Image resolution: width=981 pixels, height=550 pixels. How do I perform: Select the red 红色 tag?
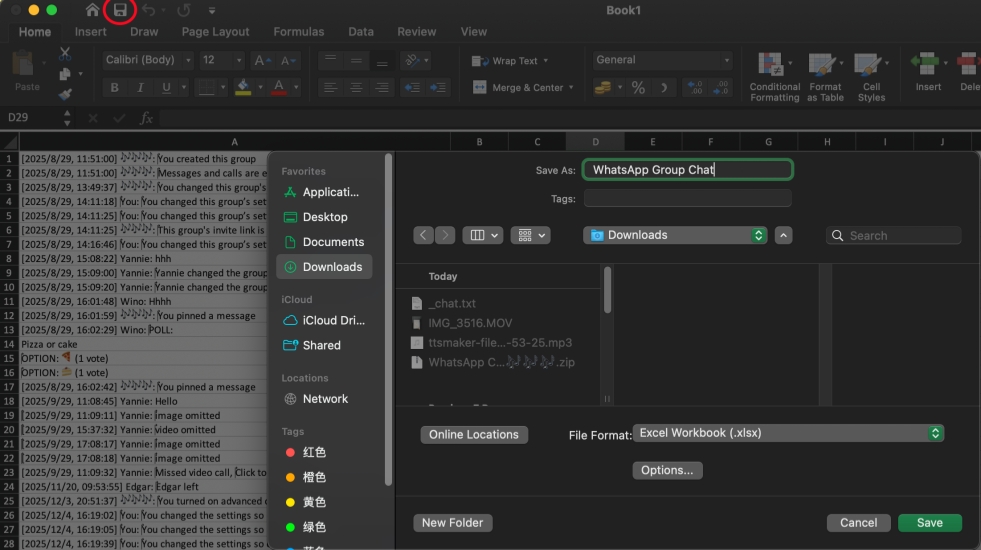pyautogui.click(x=314, y=453)
